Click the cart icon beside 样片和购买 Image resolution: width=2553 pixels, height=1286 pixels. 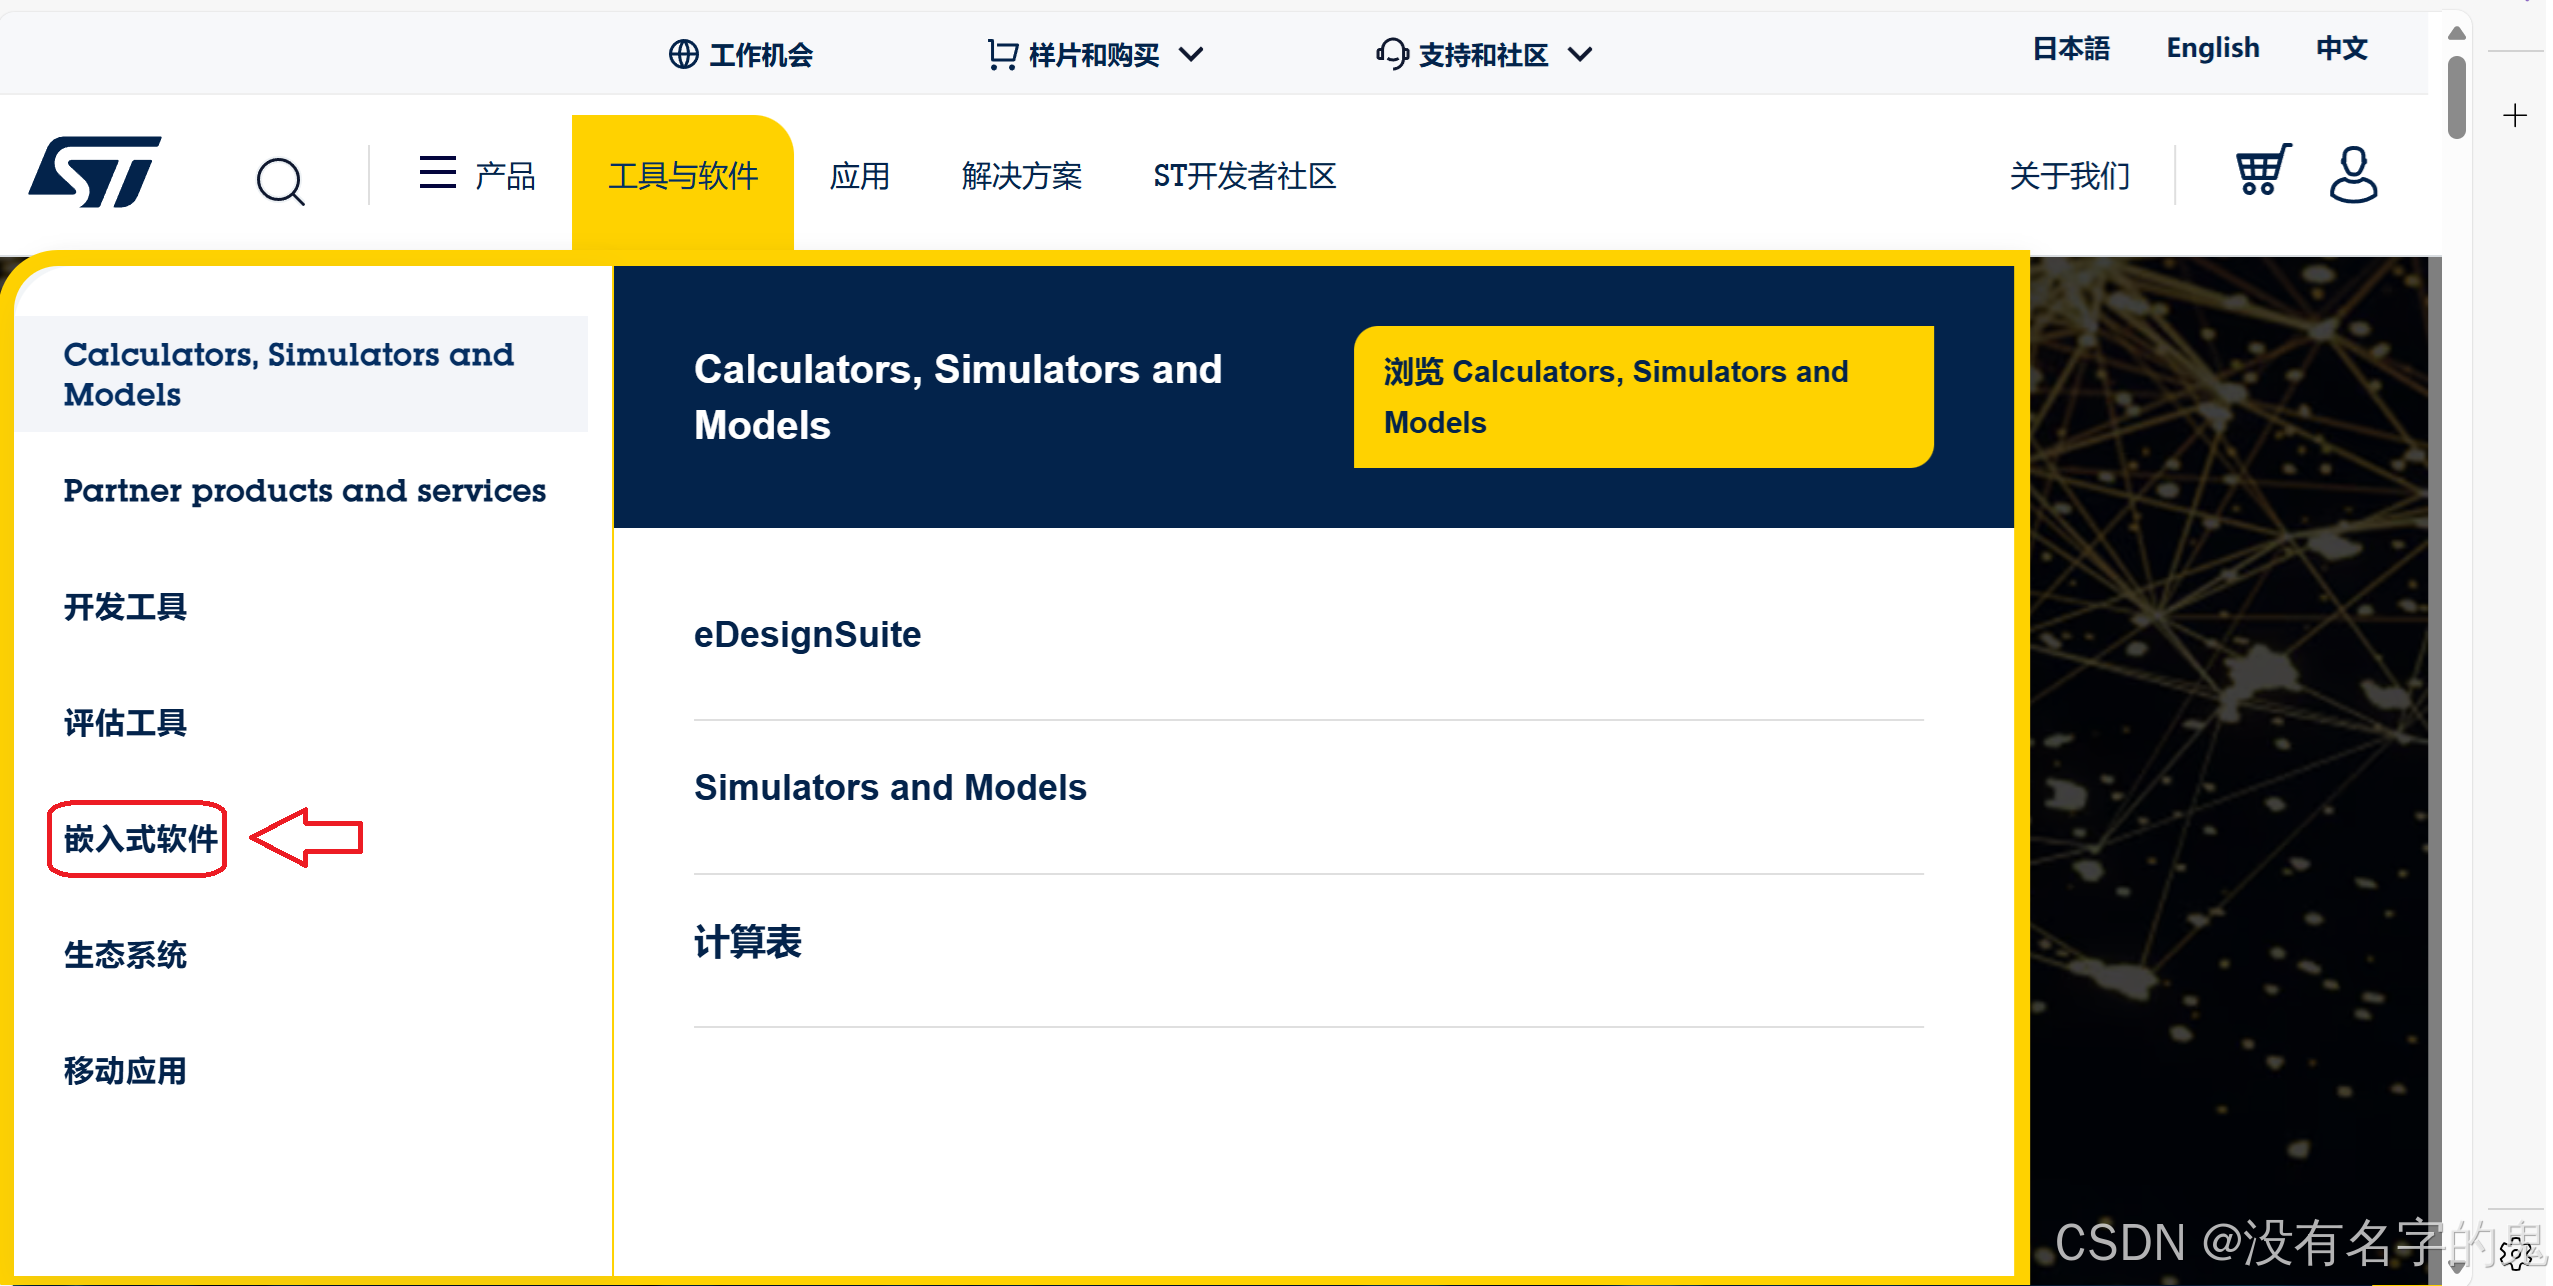[x=1002, y=54]
